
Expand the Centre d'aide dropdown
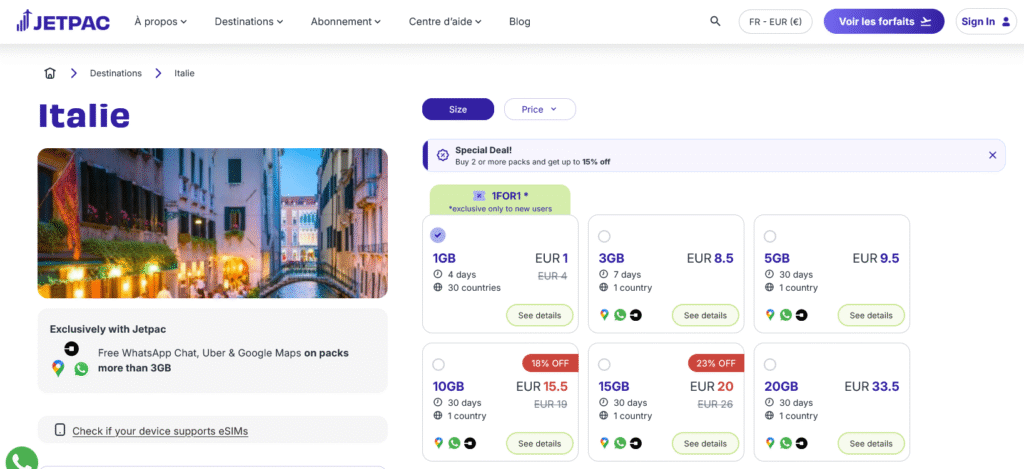point(445,22)
